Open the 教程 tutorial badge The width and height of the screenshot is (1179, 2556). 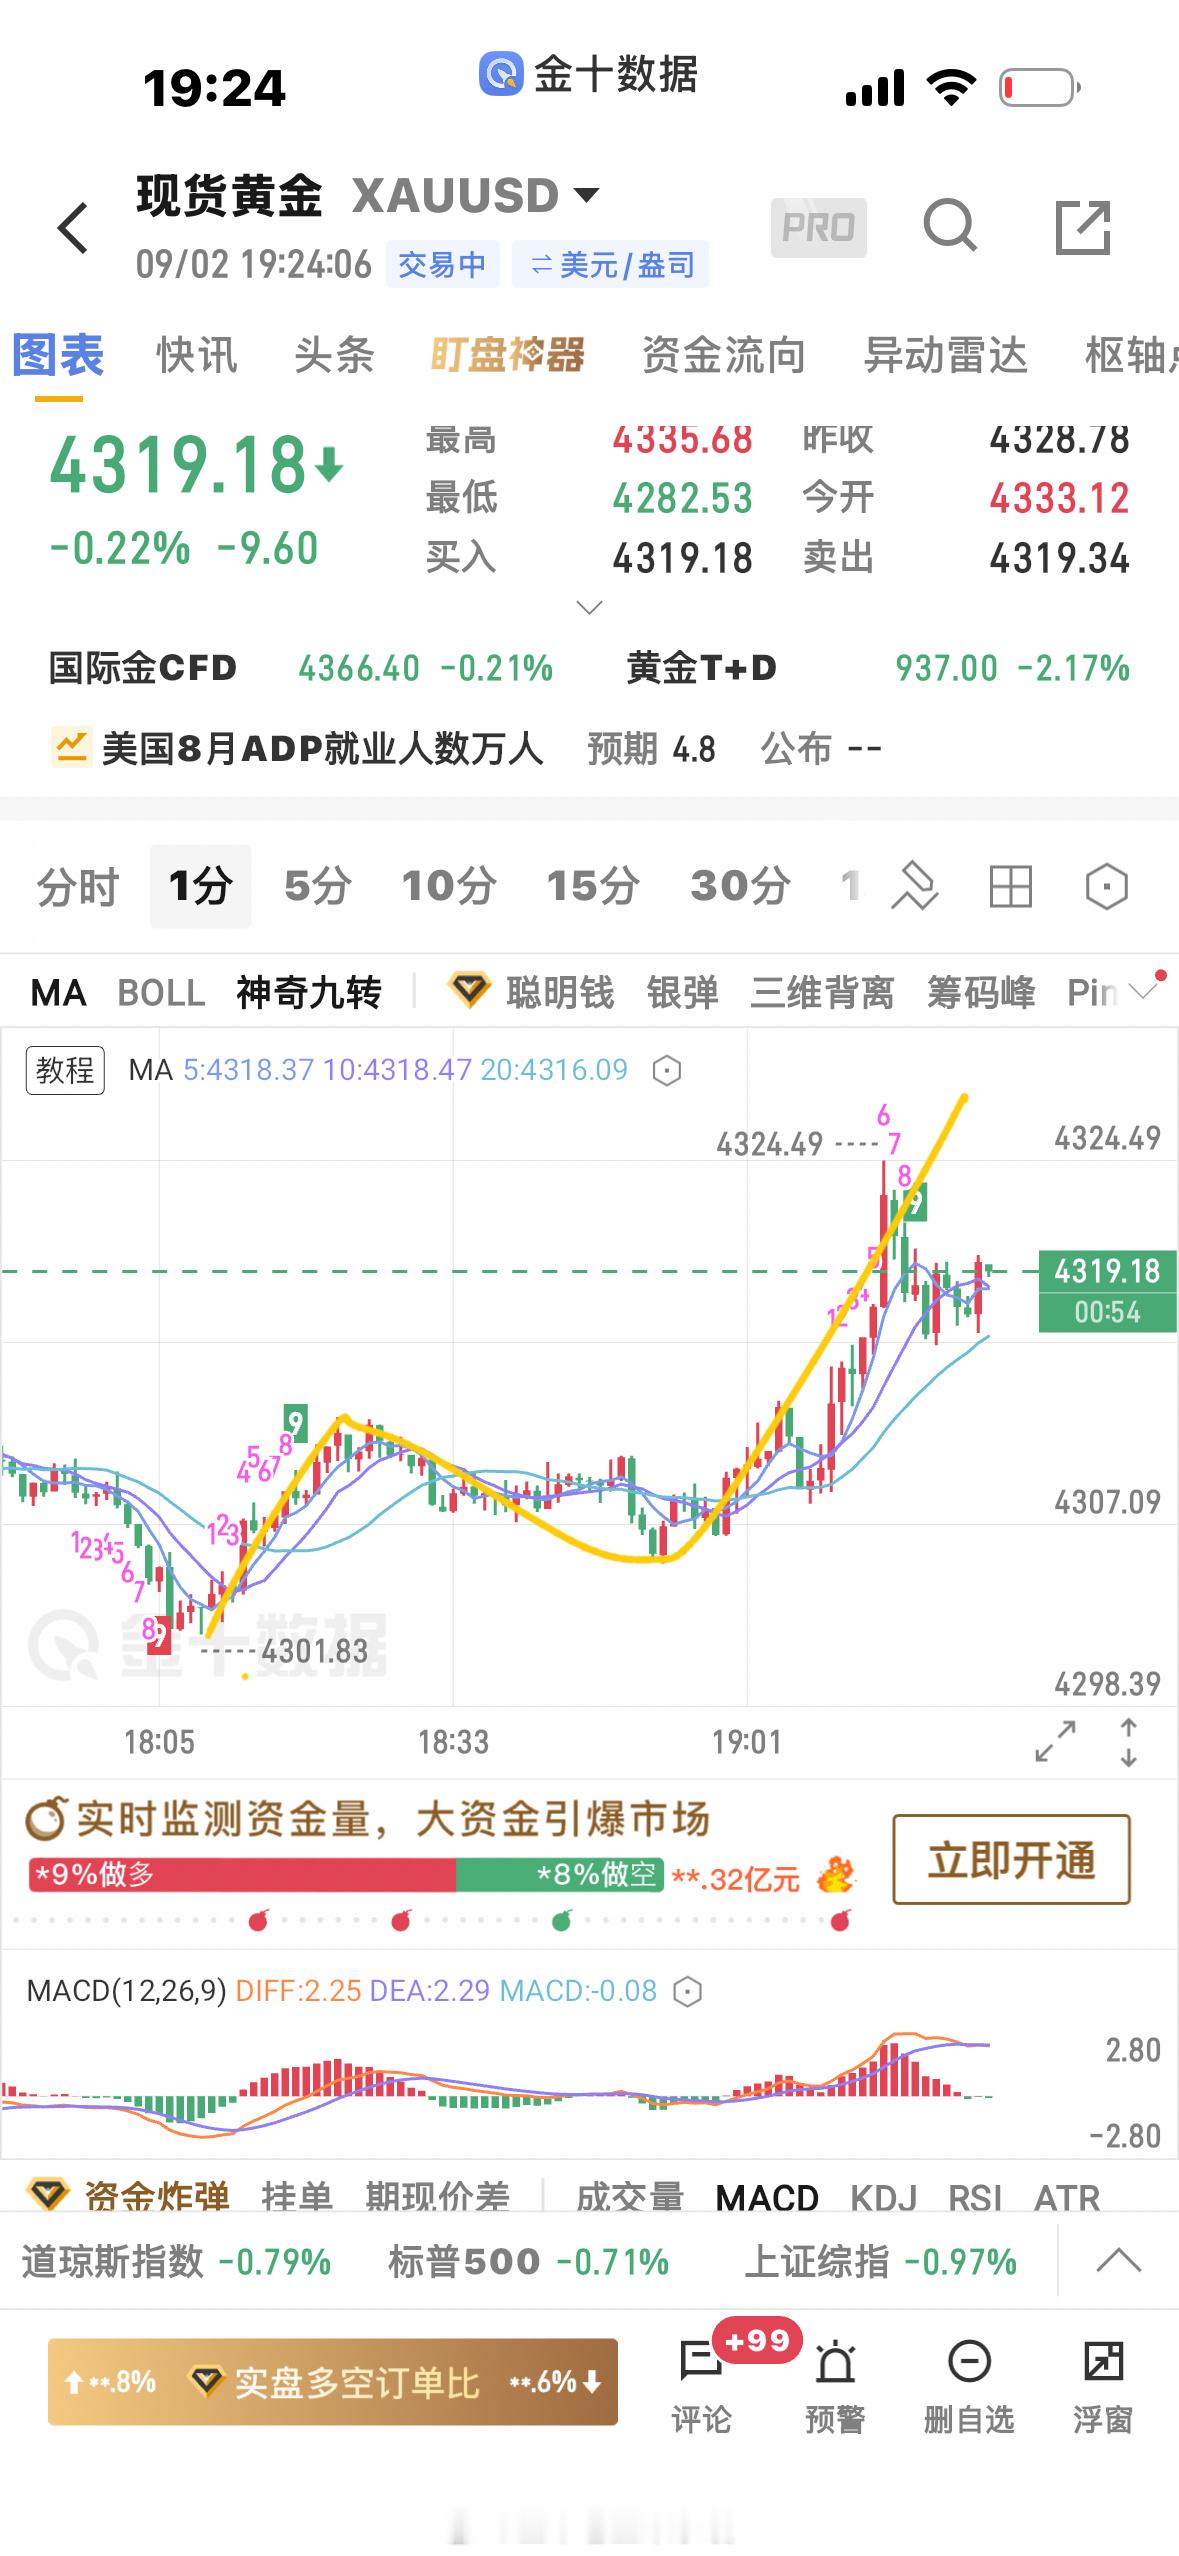pyautogui.click(x=65, y=1070)
